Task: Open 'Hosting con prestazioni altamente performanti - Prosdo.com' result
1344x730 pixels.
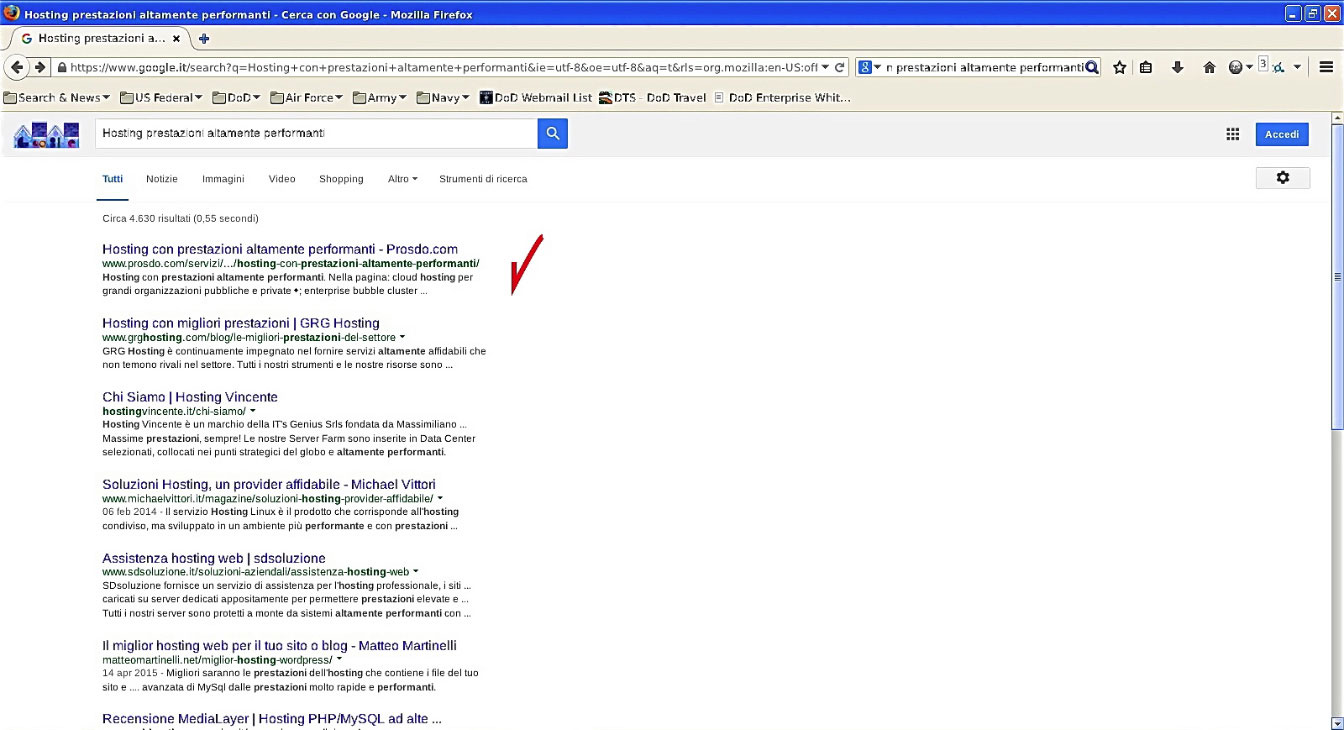Action: pos(280,249)
